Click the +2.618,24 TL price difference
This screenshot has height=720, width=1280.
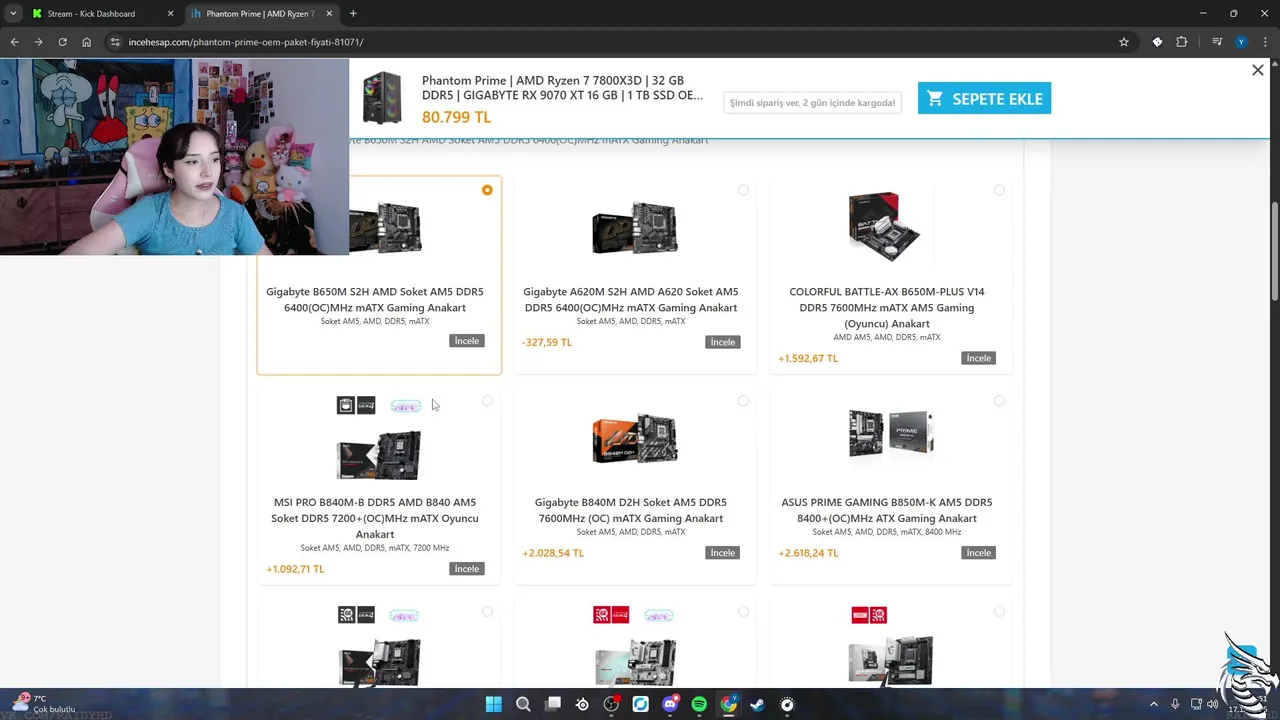[808, 553]
